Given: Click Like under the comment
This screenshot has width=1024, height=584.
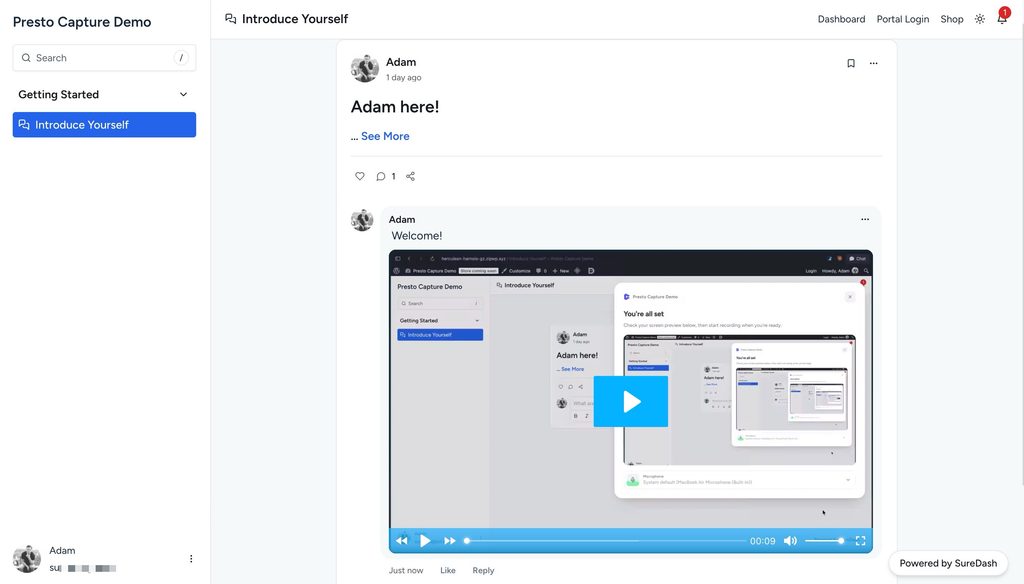Looking at the screenshot, I should point(448,570).
